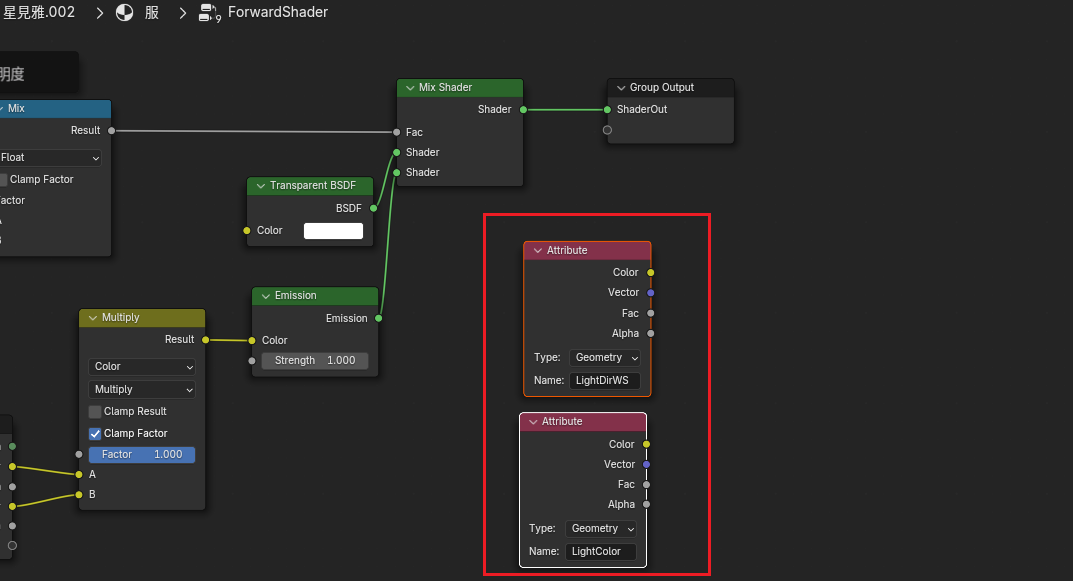This screenshot has height=581, width=1073.
Task: Click the 服 material breadcrumb item
Action: coord(152,13)
